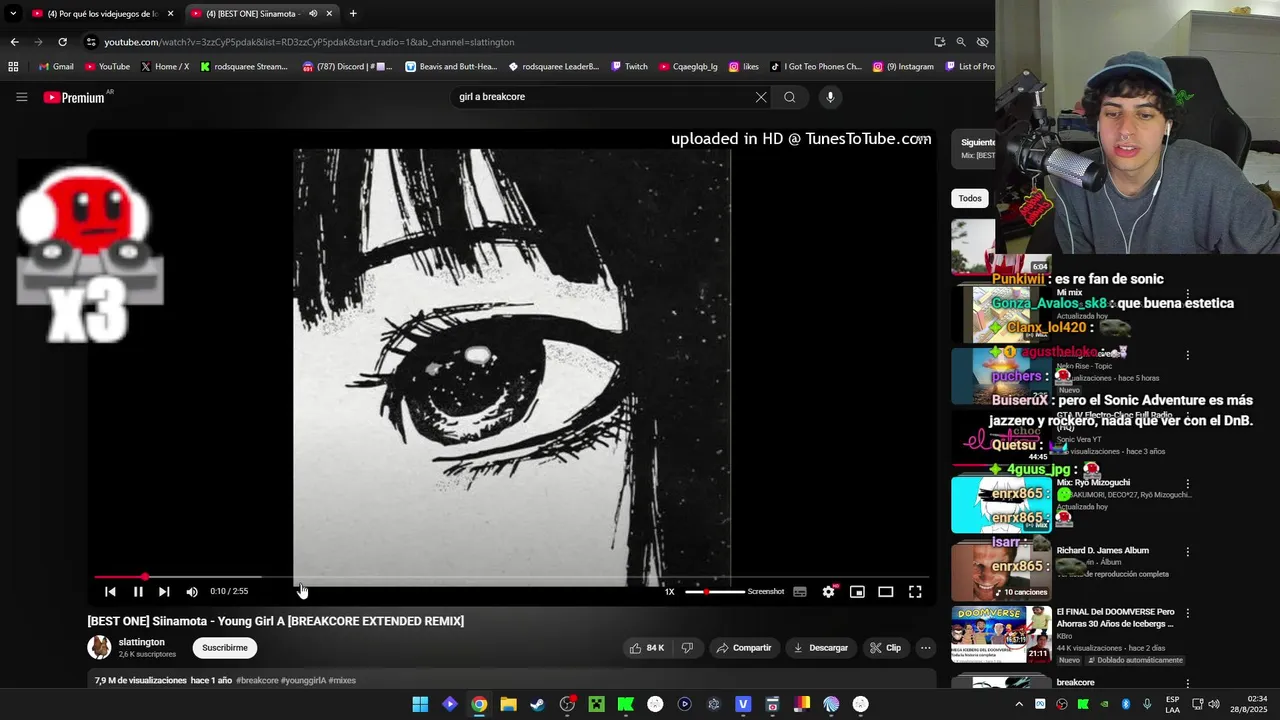The image size is (1280, 720).
Task: Click the Descargar download button
Action: [x=821, y=648]
